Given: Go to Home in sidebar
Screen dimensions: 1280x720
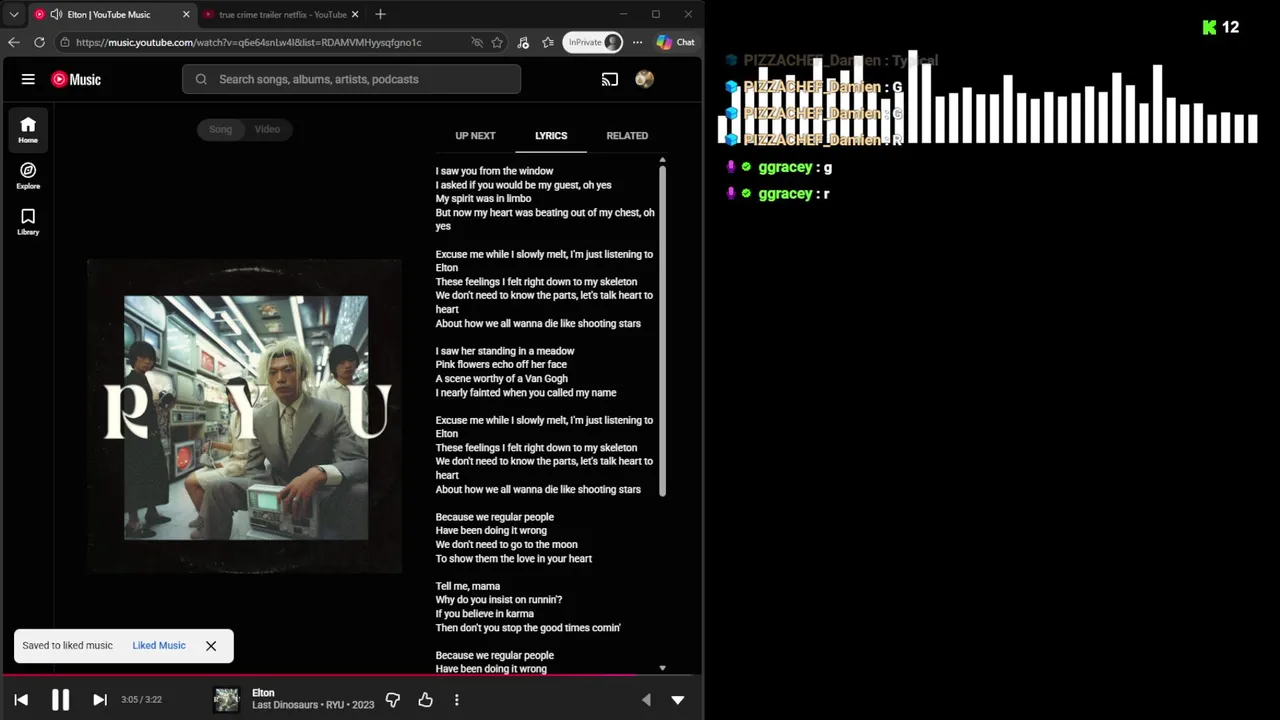Looking at the screenshot, I should click(28, 129).
